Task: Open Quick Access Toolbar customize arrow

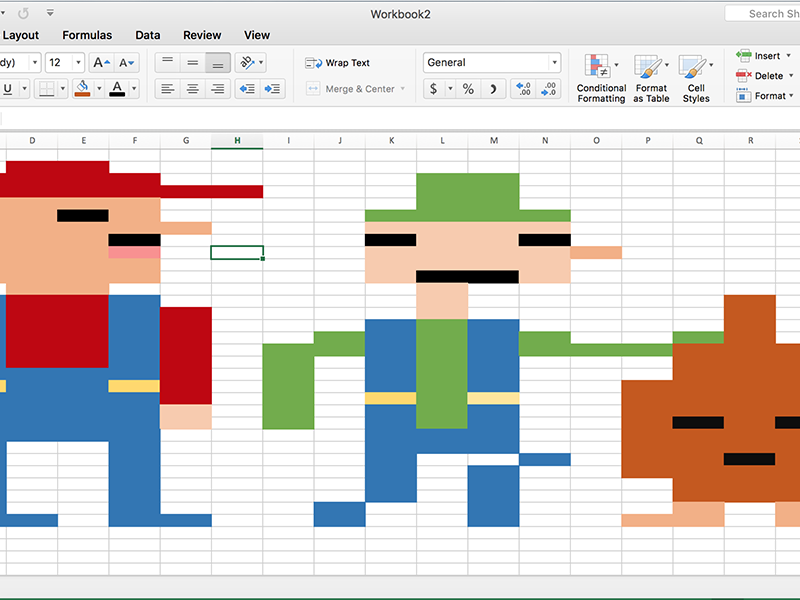Action: (x=50, y=13)
